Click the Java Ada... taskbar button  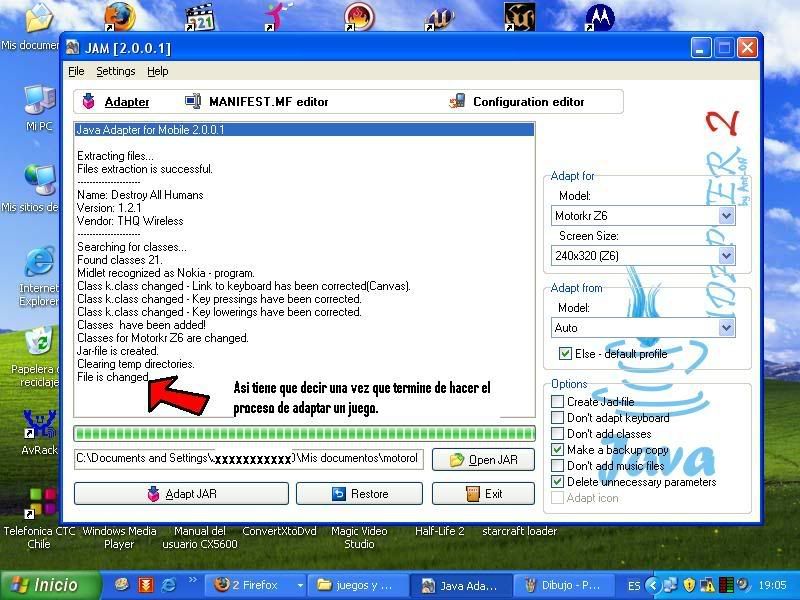tap(461, 585)
